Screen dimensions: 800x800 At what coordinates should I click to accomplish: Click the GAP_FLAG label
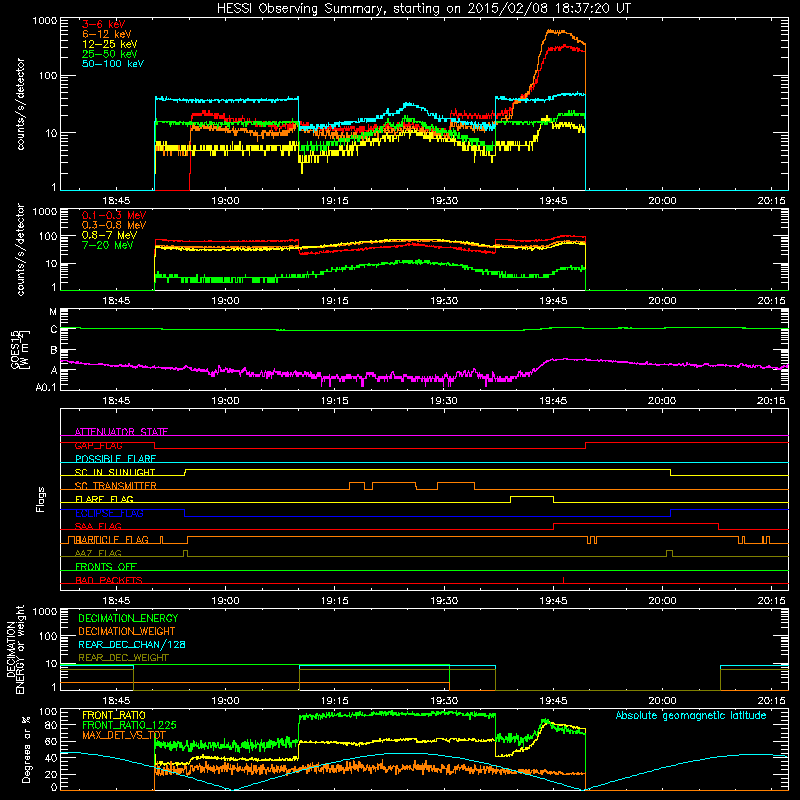pos(98,445)
